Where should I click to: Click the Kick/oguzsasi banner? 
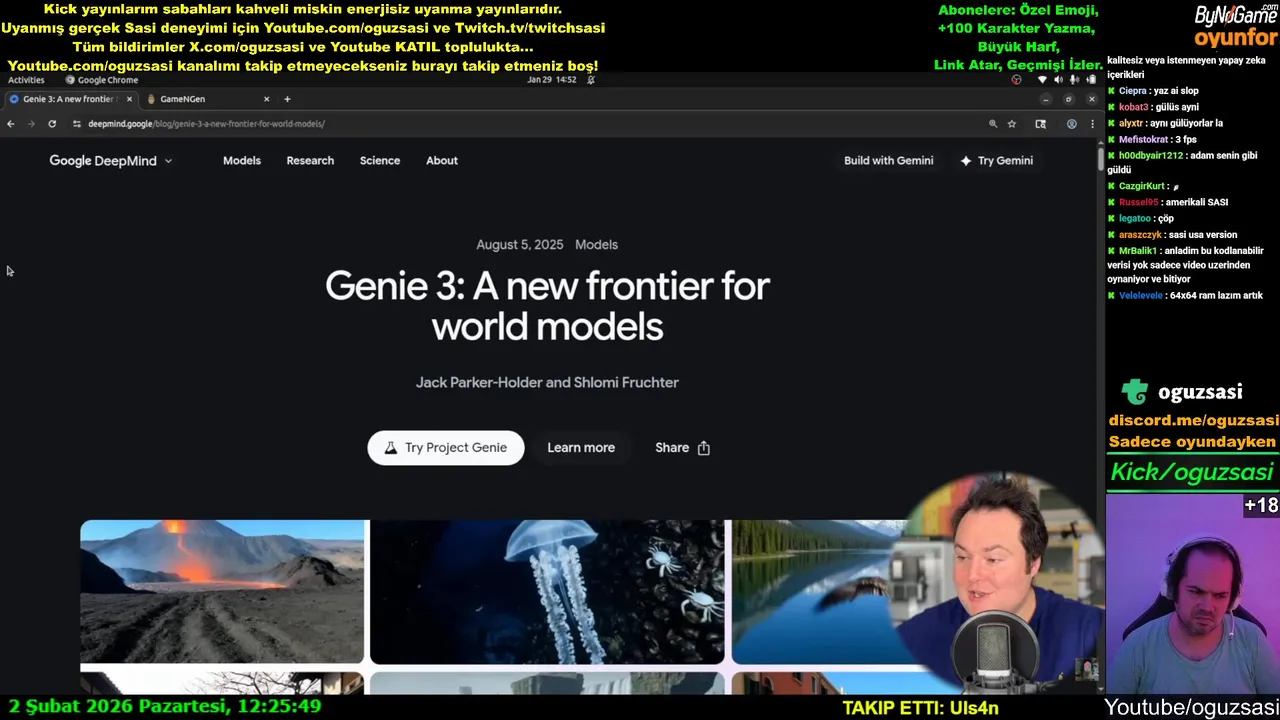pos(1192,472)
